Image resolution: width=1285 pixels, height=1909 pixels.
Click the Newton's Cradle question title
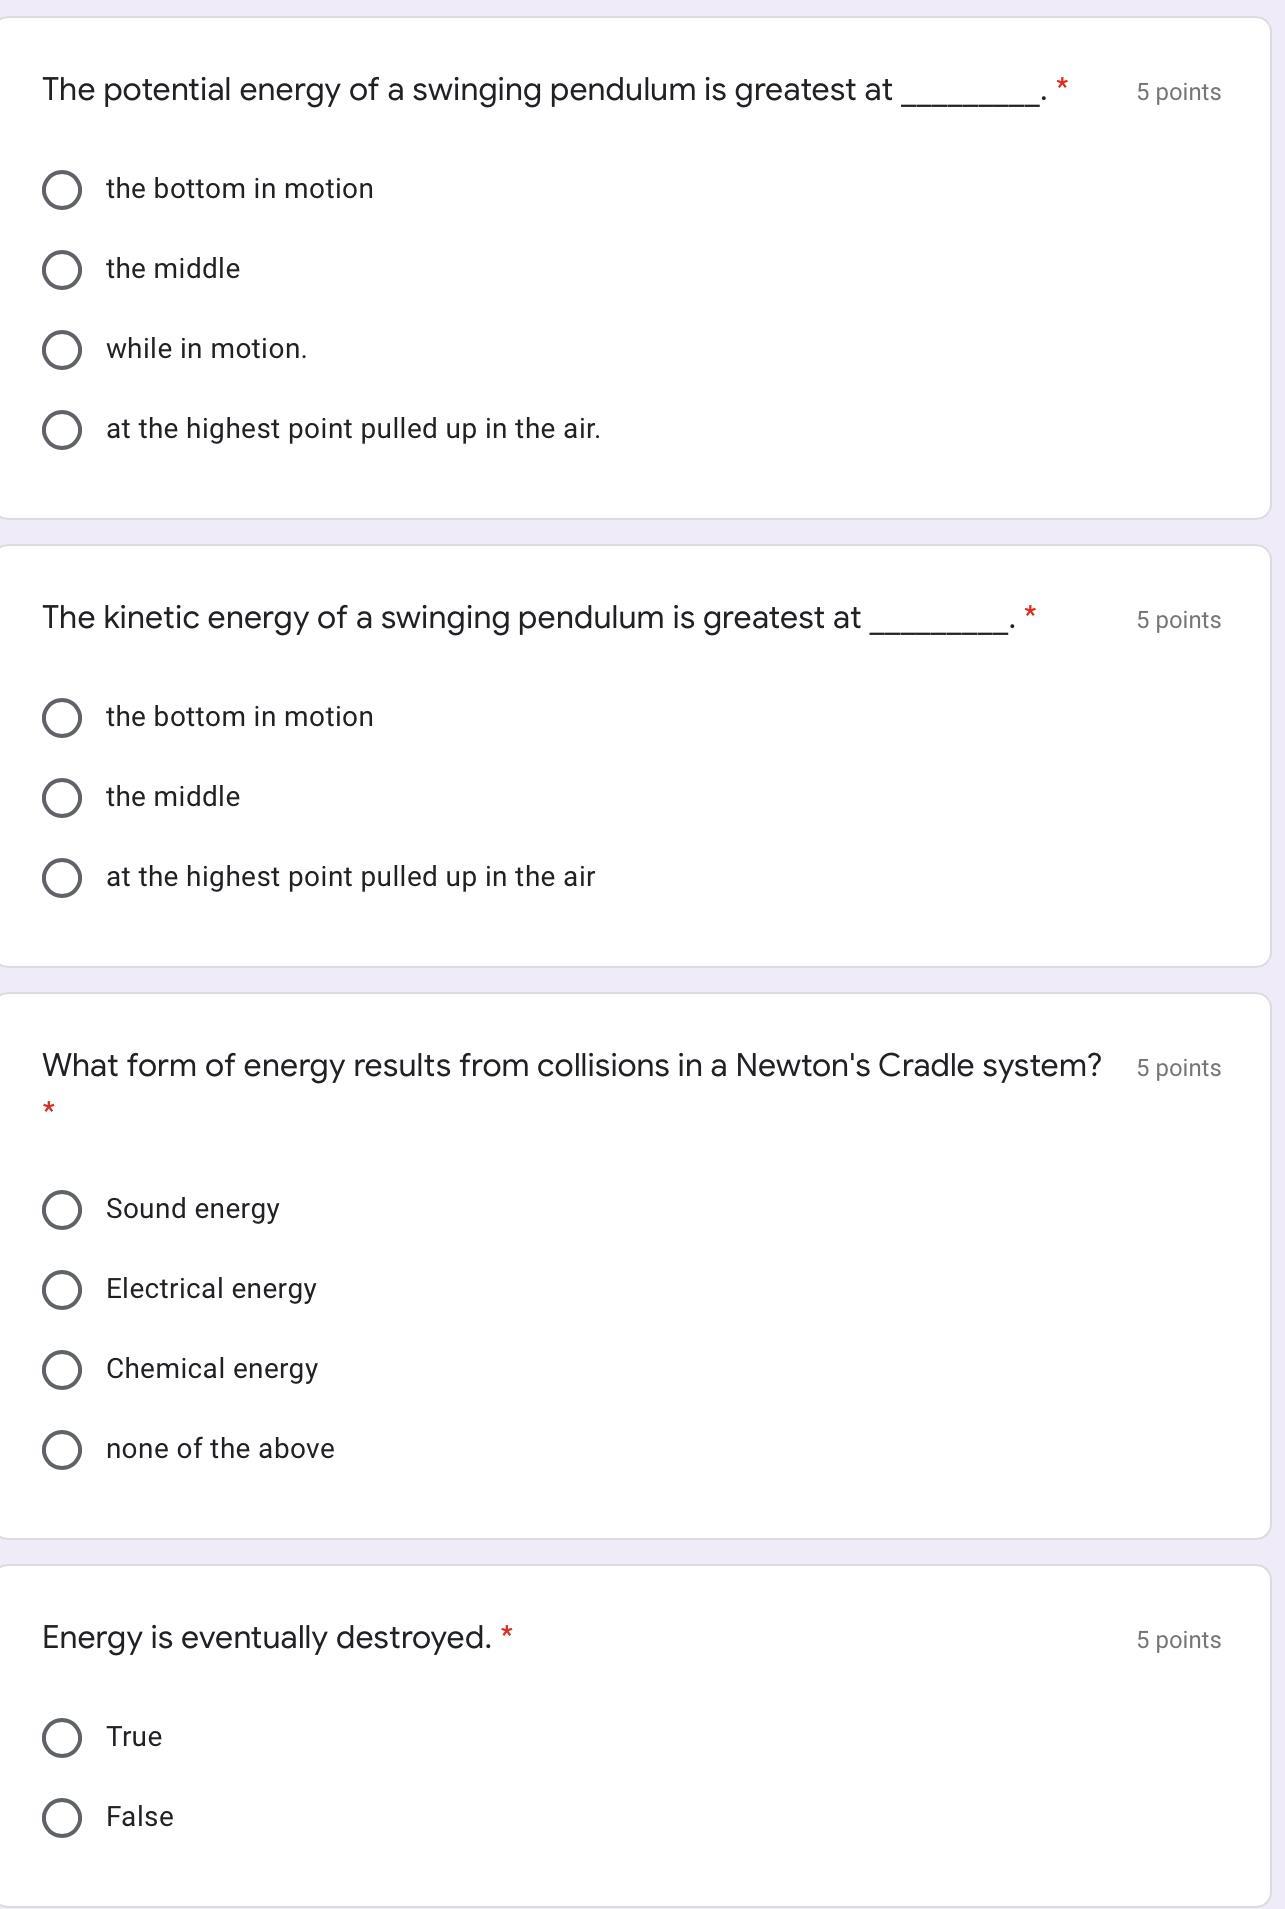(571, 1066)
